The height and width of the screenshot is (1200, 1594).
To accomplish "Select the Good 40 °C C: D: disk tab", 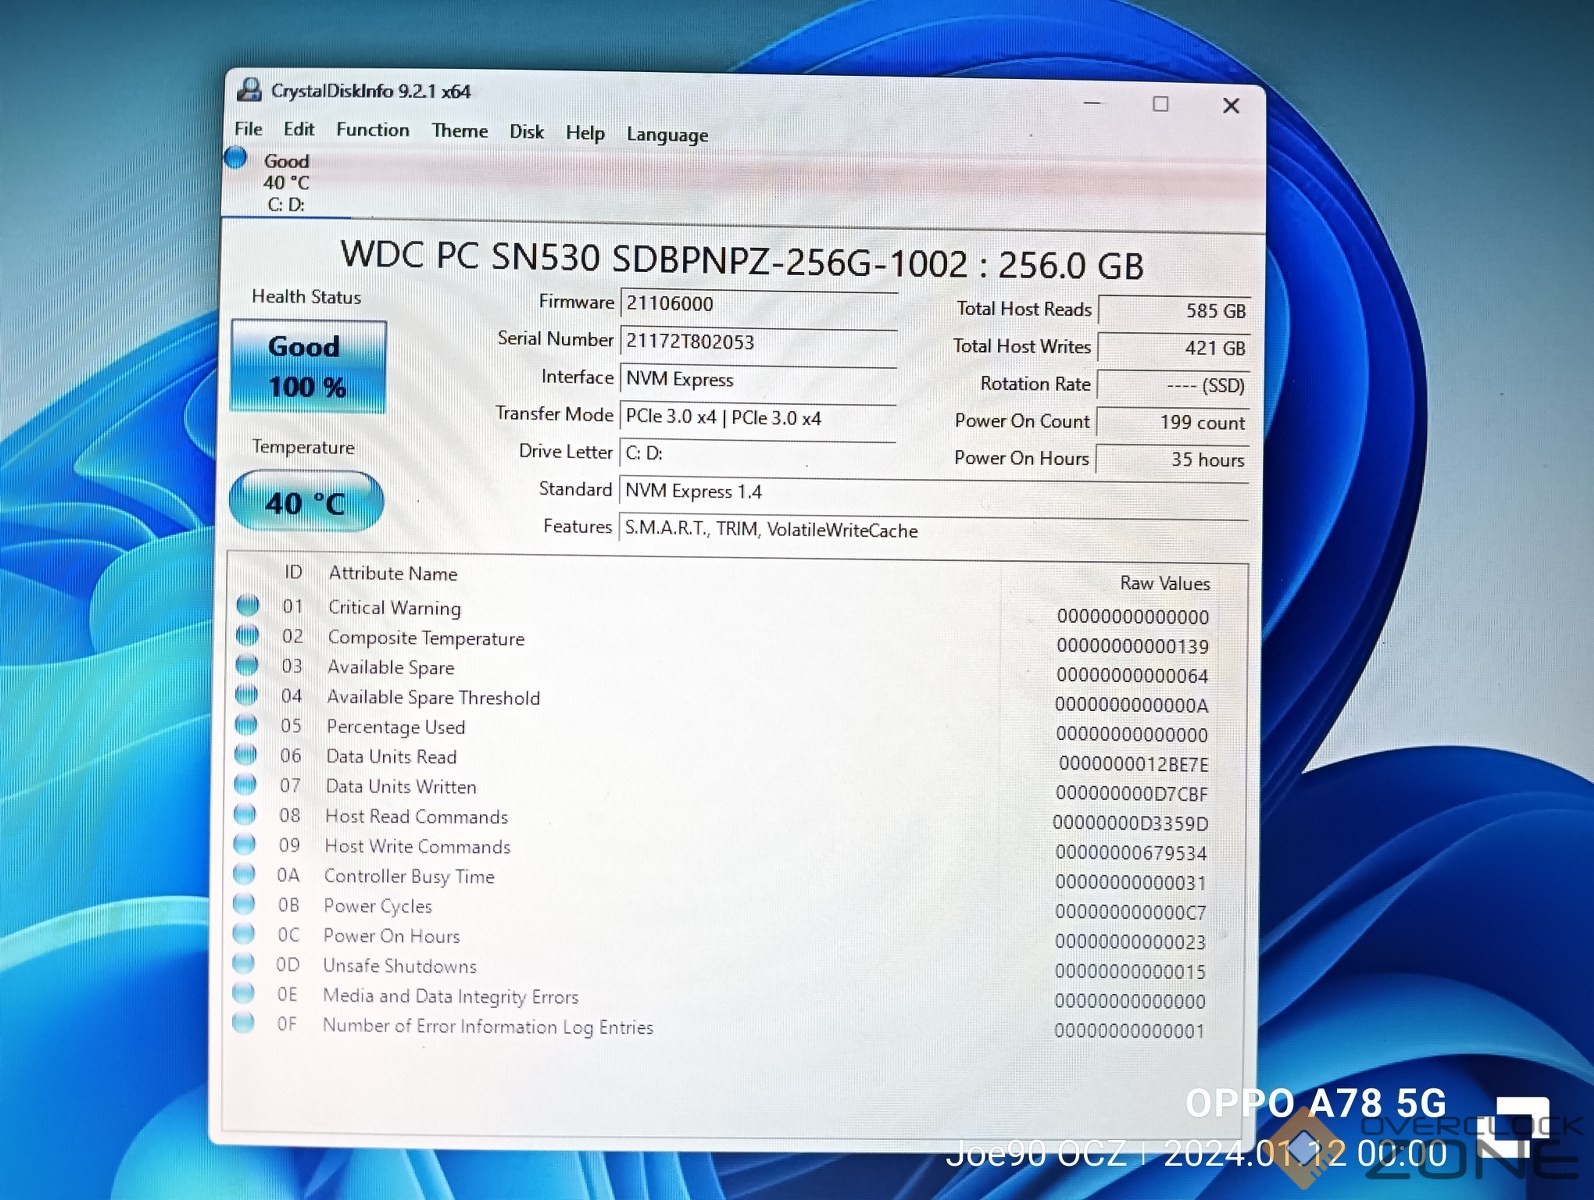I will pos(287,182).
